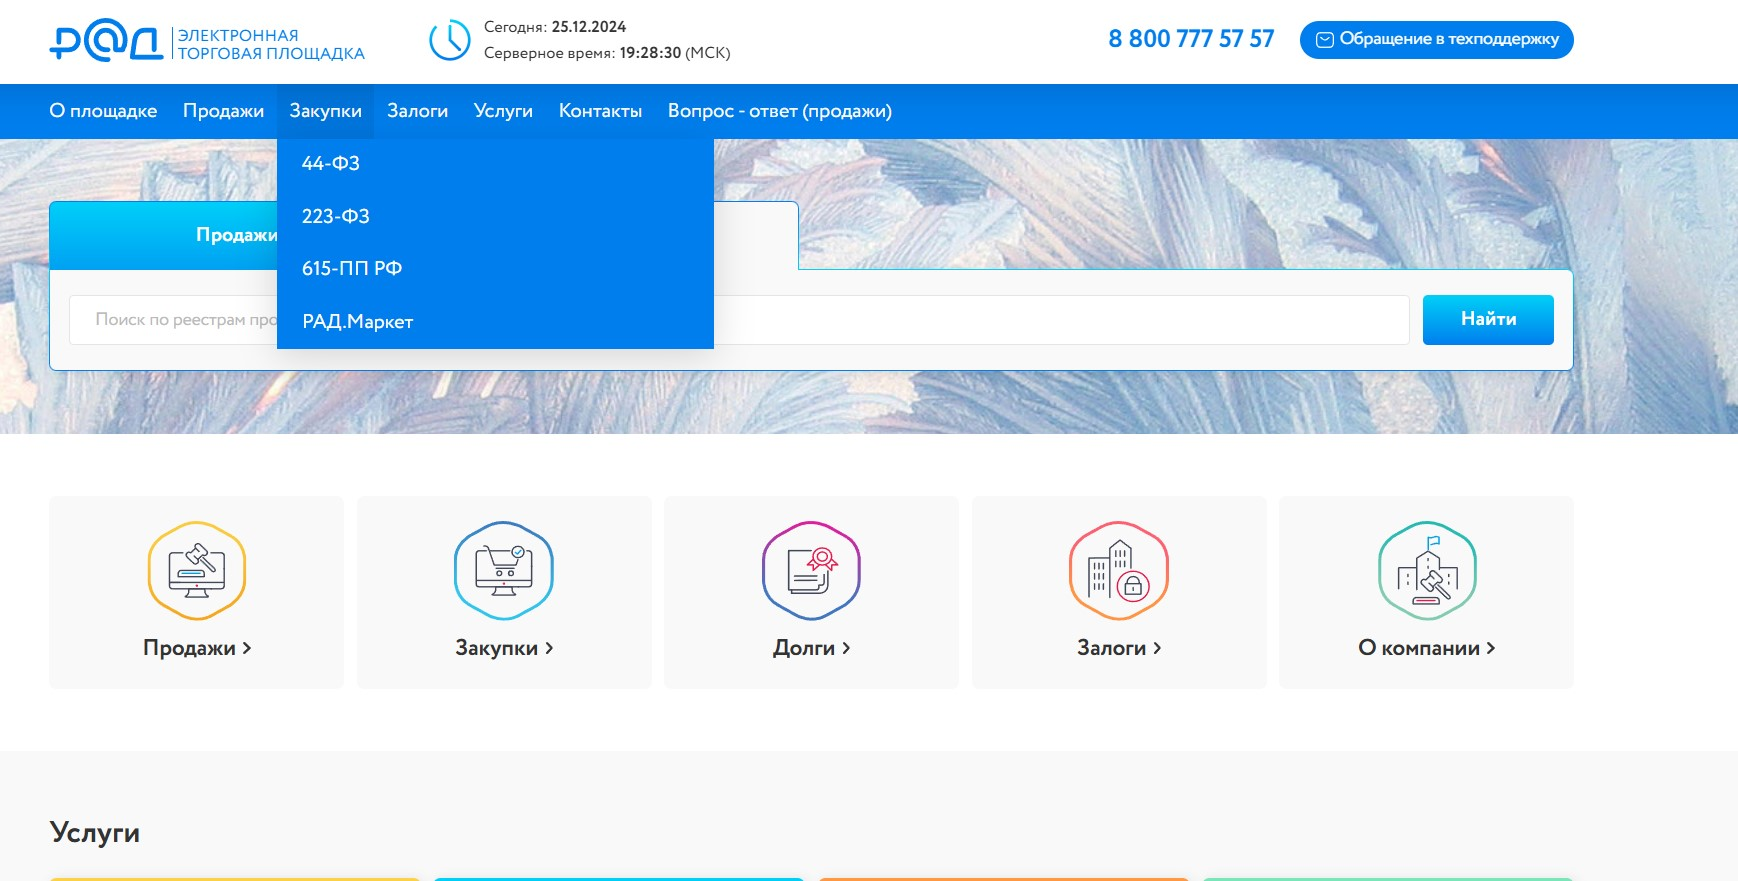Open Контакты in the navigation bar

(600, 111)
